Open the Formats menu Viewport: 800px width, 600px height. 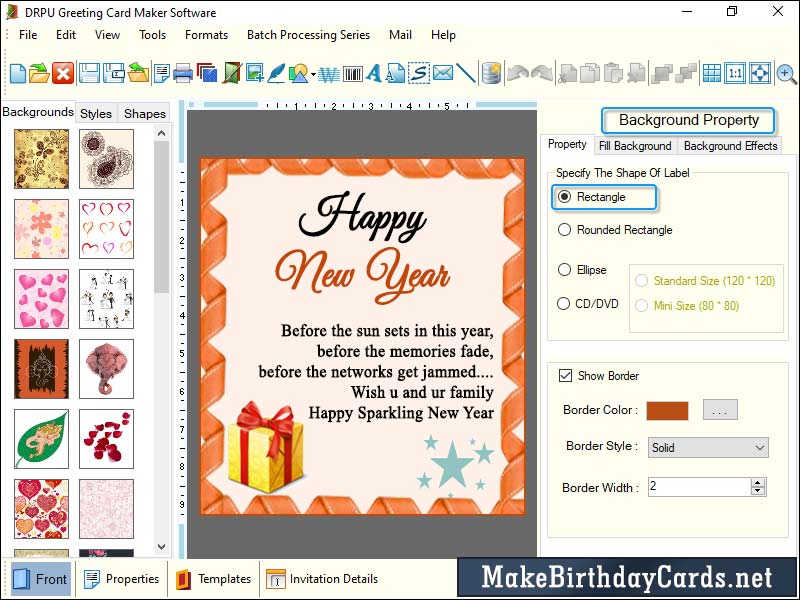click(x=206, y=34)
